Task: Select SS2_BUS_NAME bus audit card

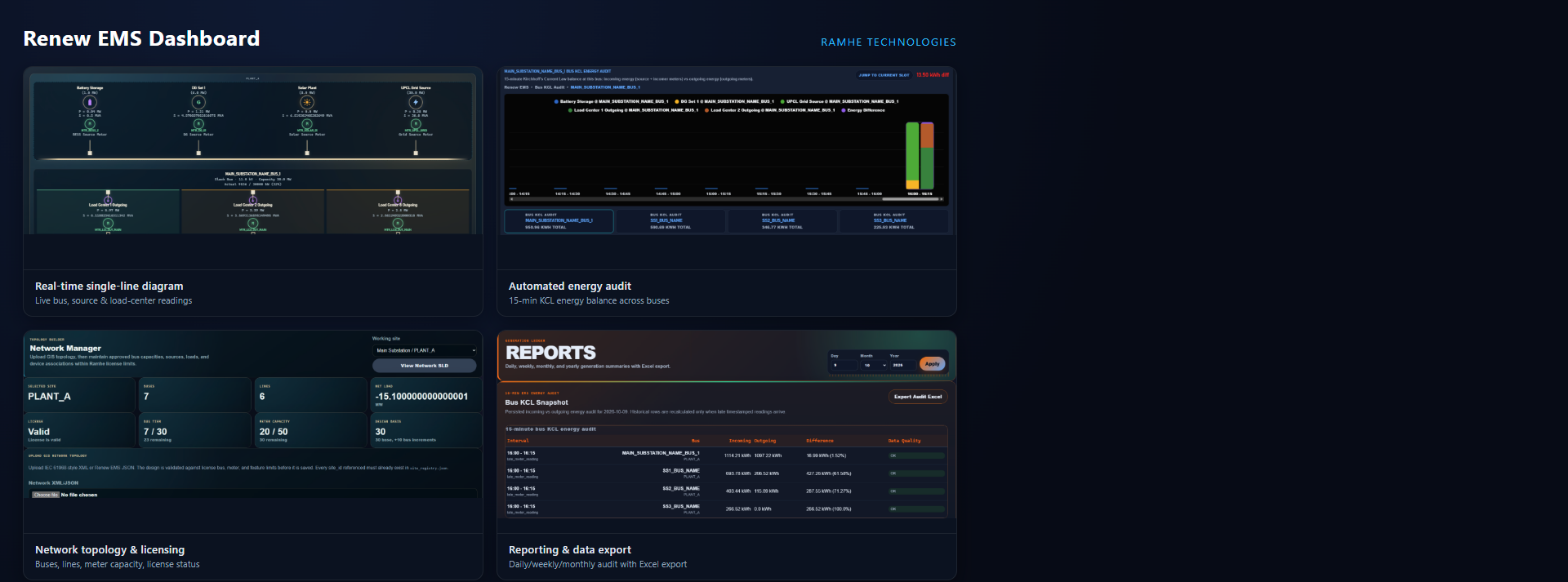Action: click(x=782, y=221)
